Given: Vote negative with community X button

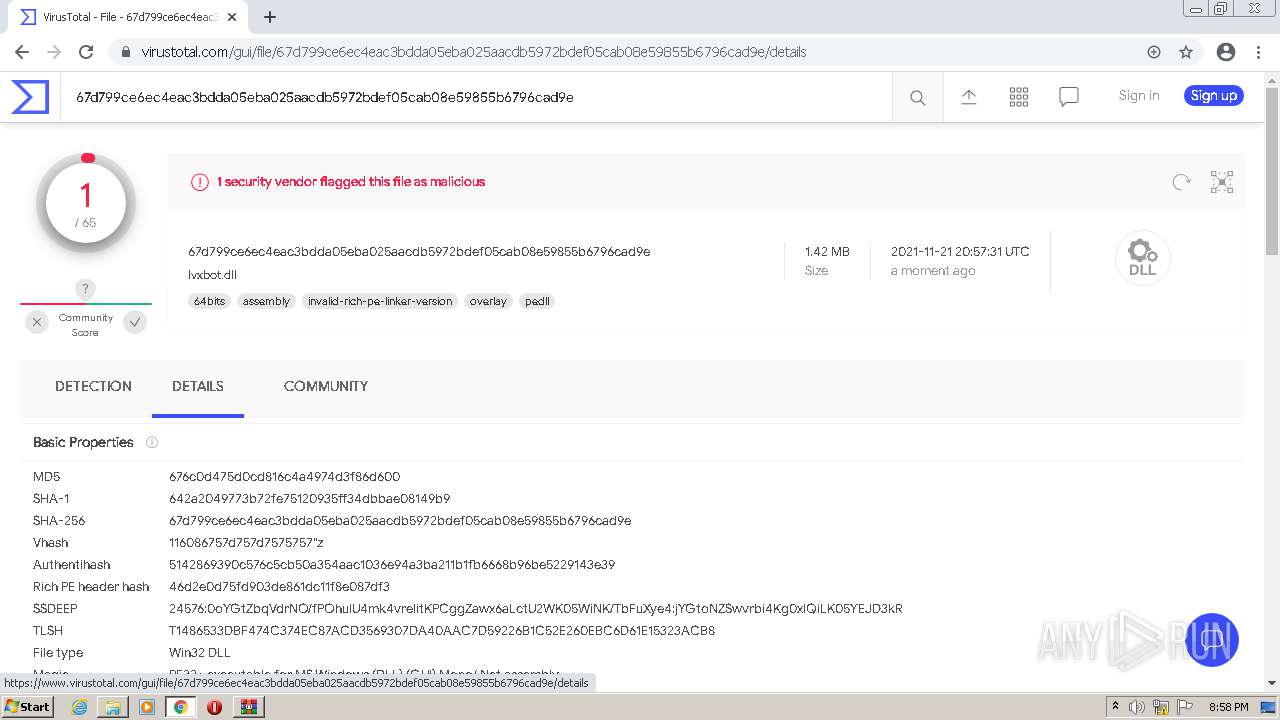Looking at the screenshot, I should (x=37, y=322).
